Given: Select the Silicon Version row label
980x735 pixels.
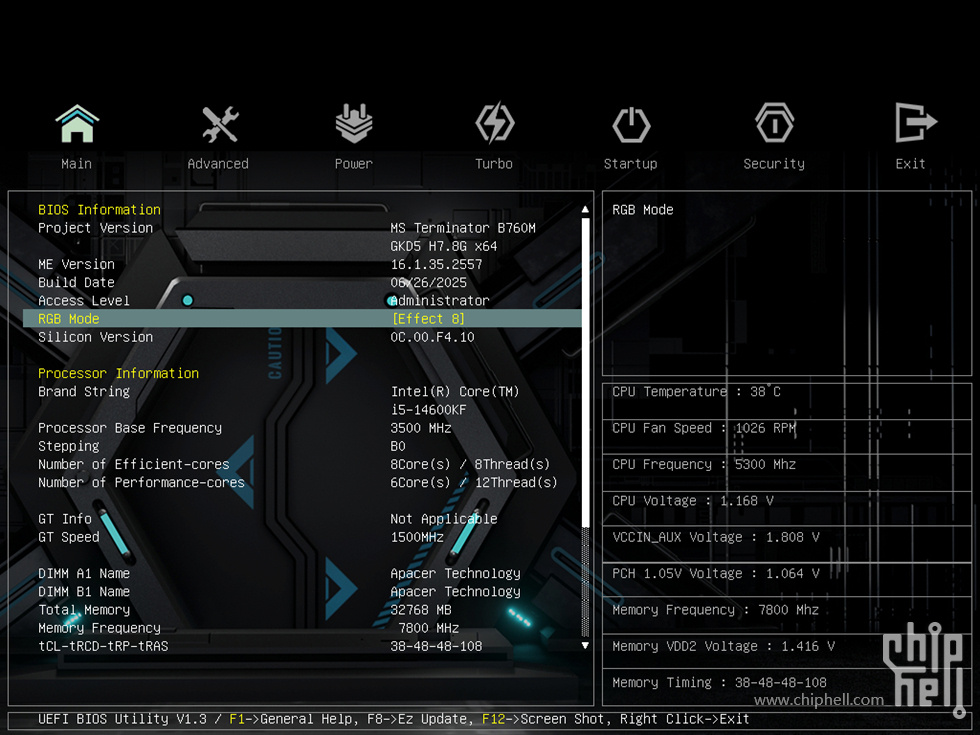Looking at the screenshot, I should (x=95, y=337).
